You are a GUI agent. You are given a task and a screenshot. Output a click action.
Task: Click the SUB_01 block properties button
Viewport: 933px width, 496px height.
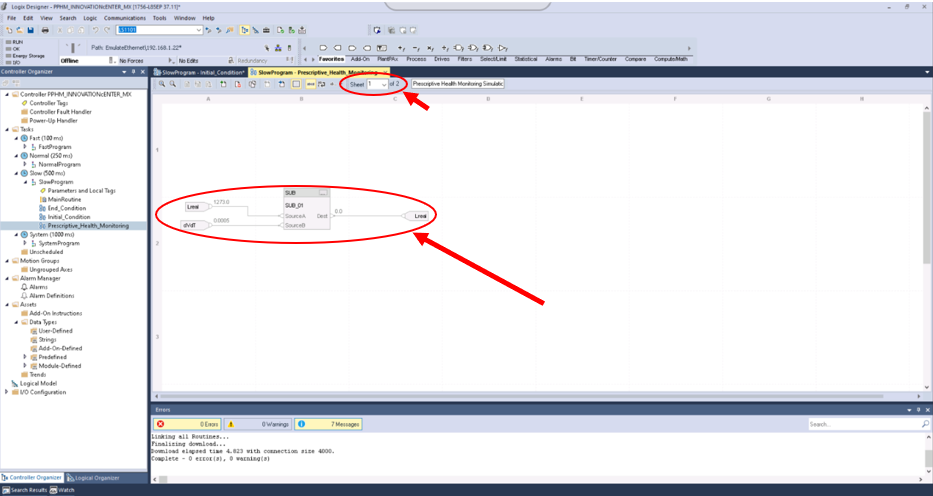click(323, 193)
